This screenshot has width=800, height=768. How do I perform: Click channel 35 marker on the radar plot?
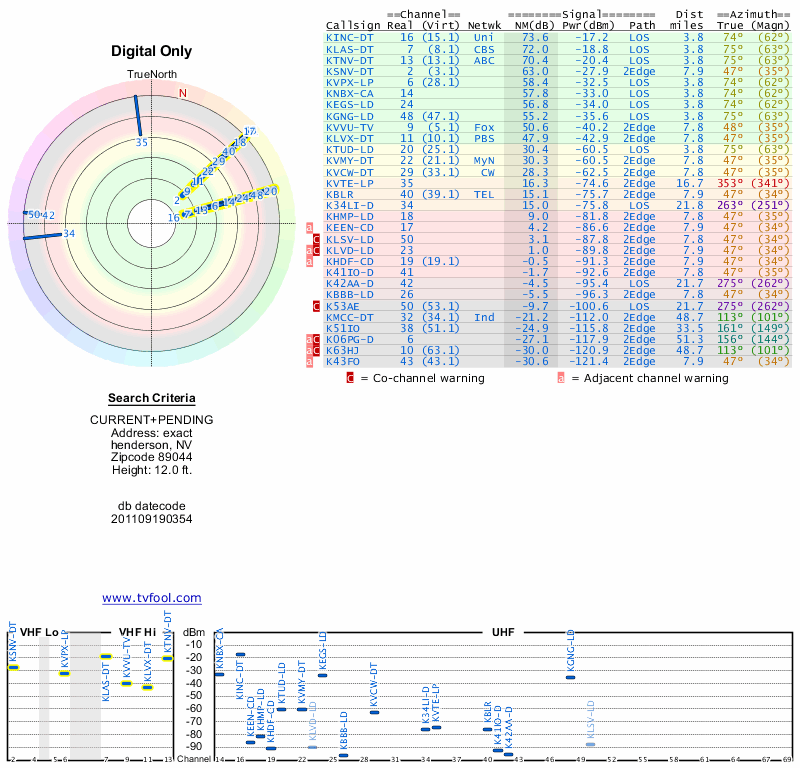141,142
